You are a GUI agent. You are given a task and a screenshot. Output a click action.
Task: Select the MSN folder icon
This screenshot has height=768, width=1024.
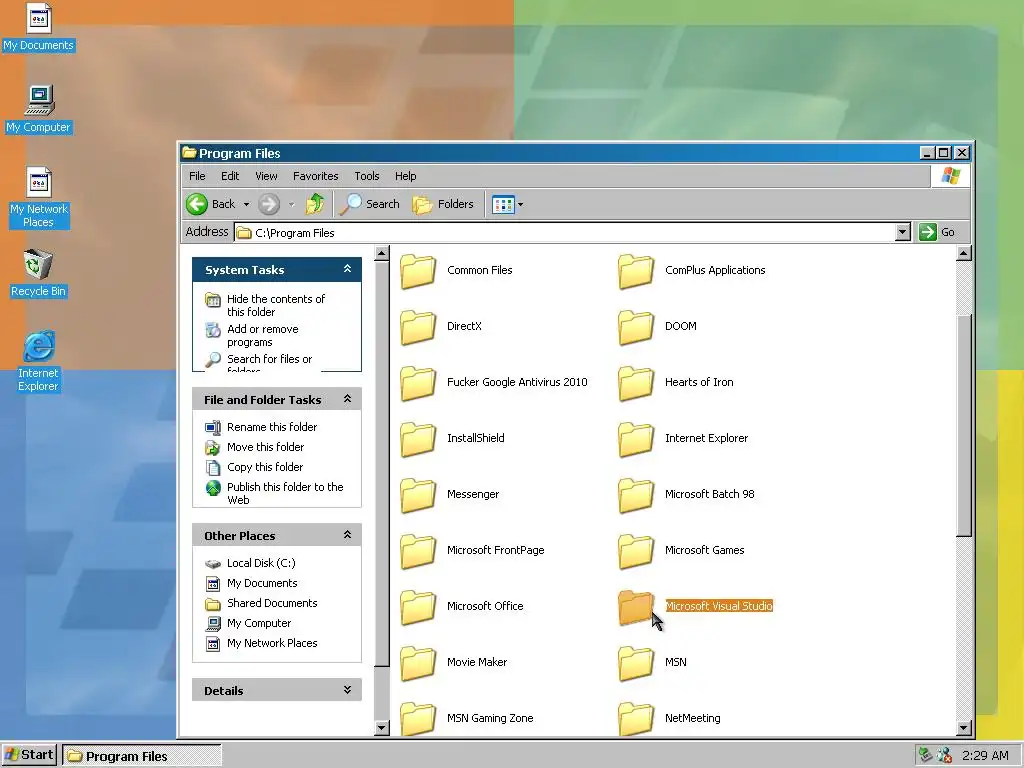click(636, 664)
